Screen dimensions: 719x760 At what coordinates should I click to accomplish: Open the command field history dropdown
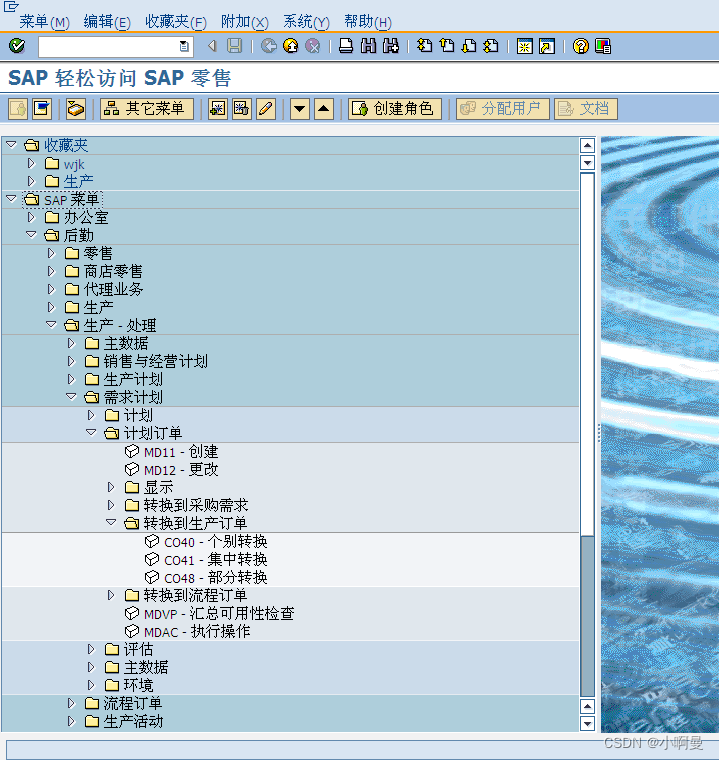coord(184,47)
